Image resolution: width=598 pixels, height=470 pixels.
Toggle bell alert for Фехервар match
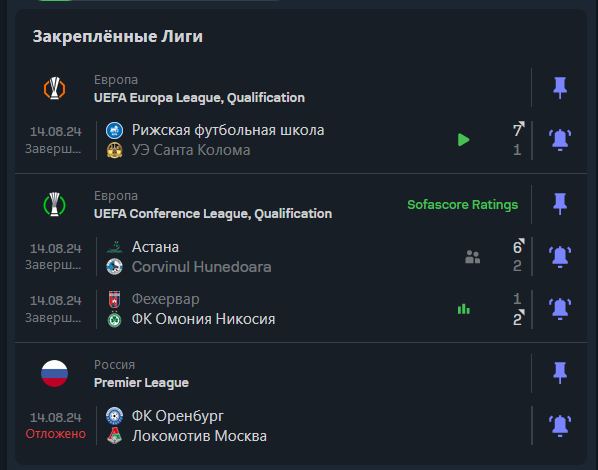(x=560, y=309)
